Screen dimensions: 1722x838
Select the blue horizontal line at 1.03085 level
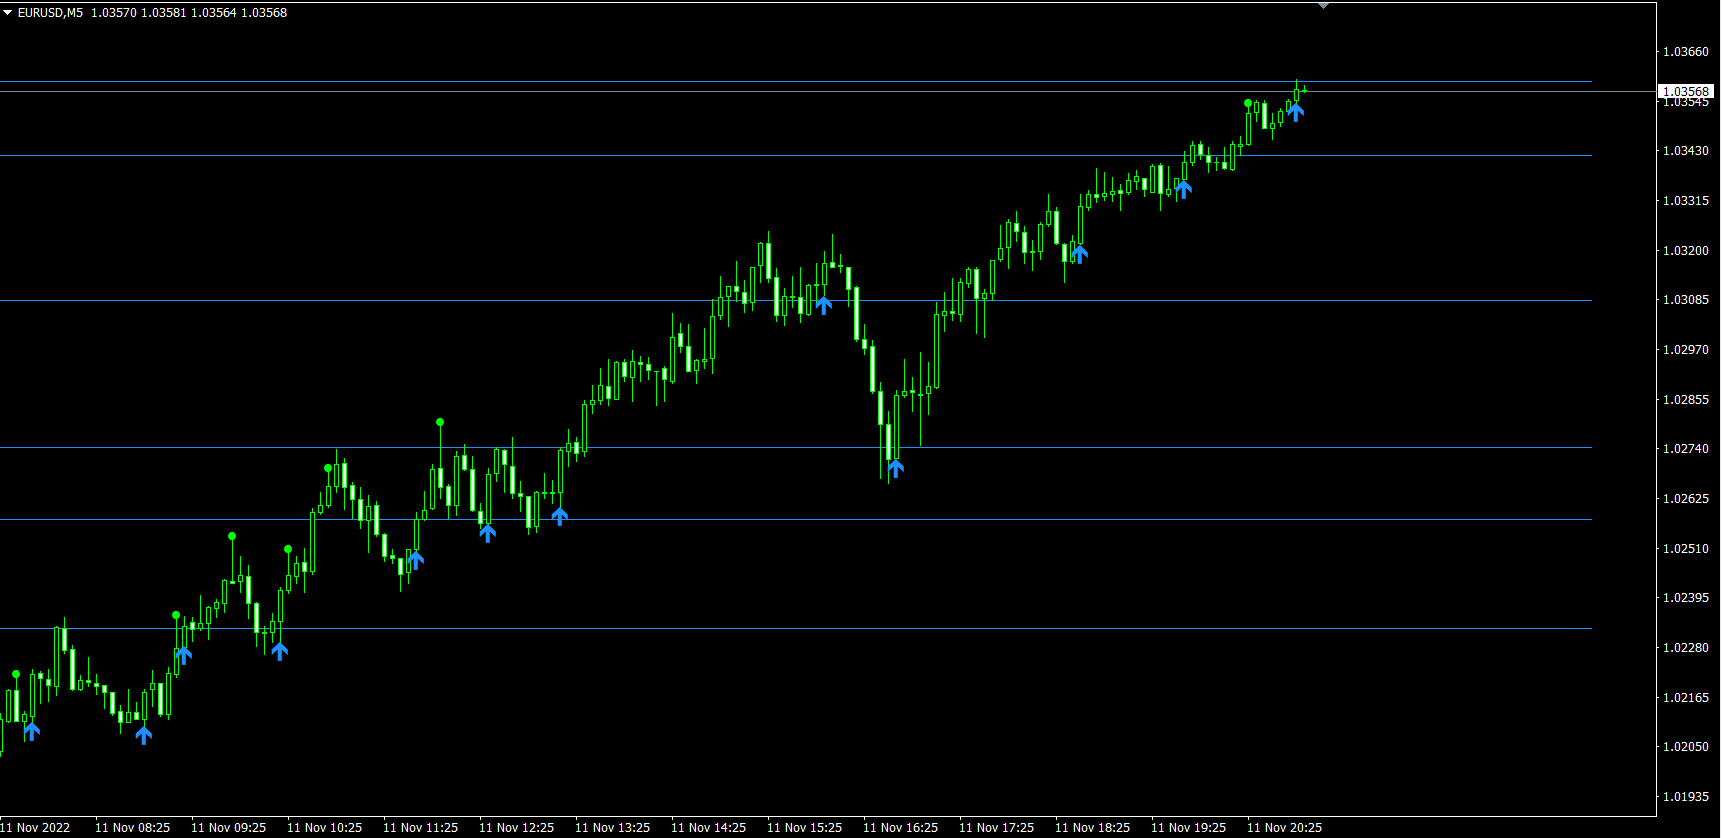click(x=796, y=301)
